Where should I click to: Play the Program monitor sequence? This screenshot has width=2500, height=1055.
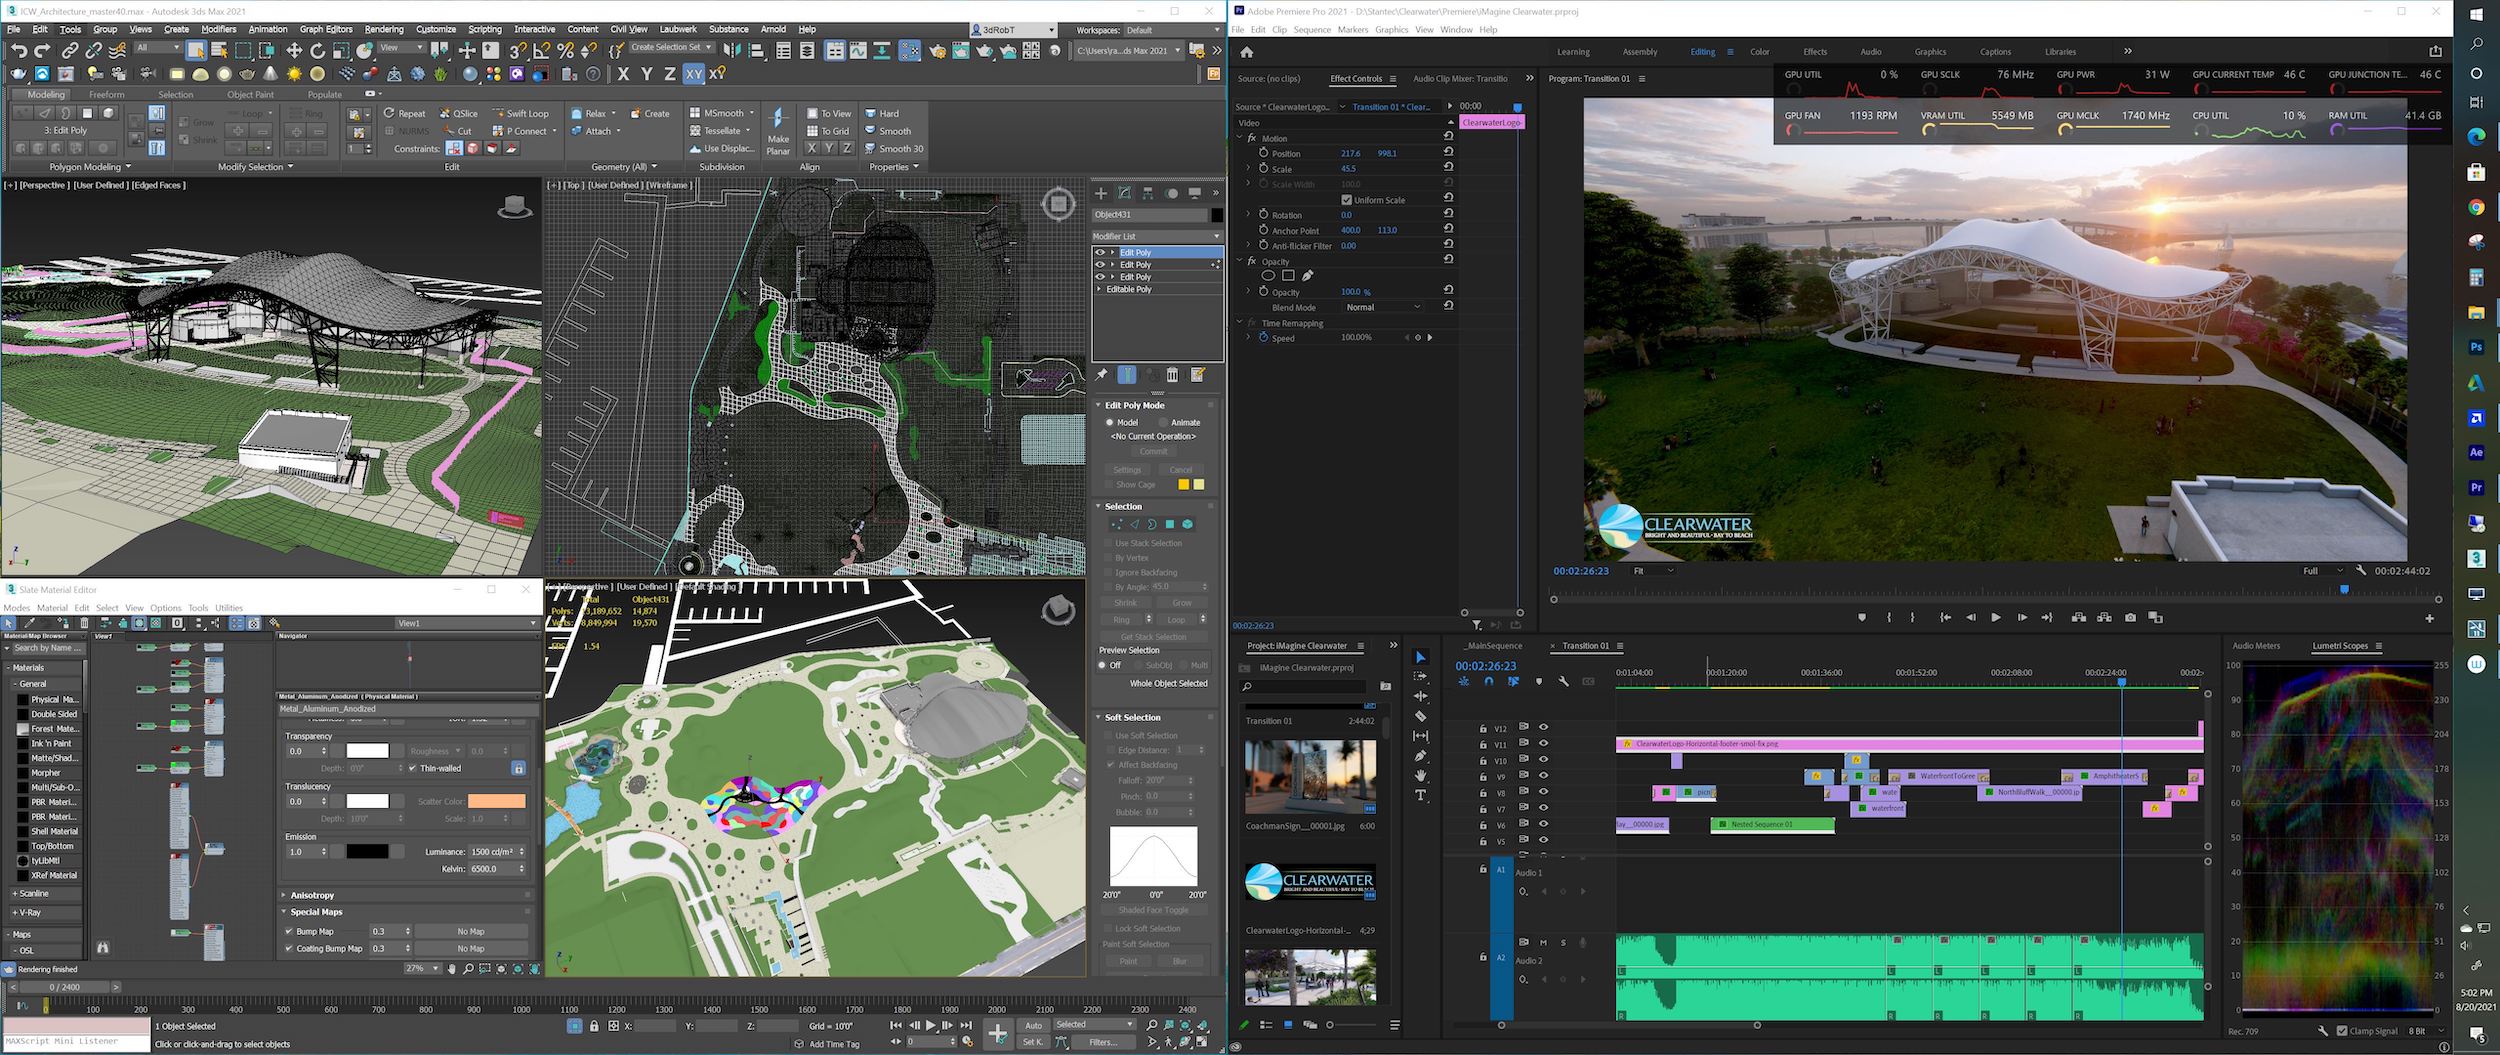1996,618
